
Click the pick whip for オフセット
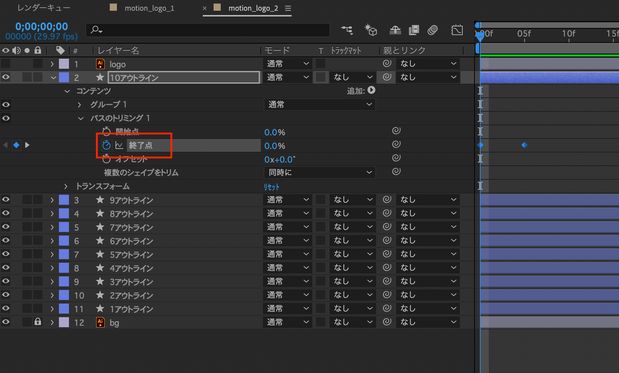pyautogui.click(x=396, y=158)
